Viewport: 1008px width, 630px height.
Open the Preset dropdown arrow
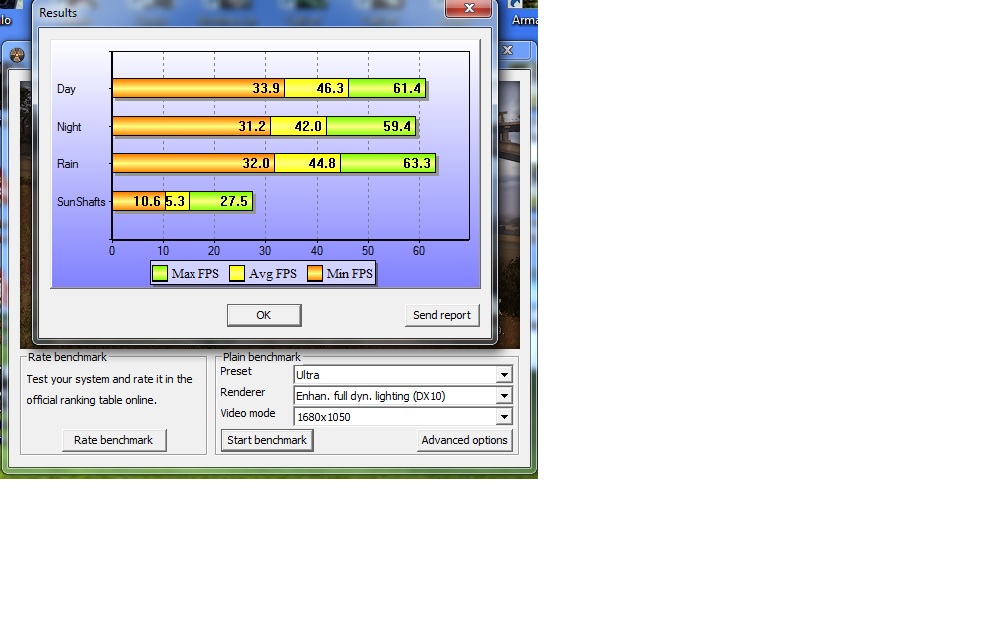[x=504, y=375]
